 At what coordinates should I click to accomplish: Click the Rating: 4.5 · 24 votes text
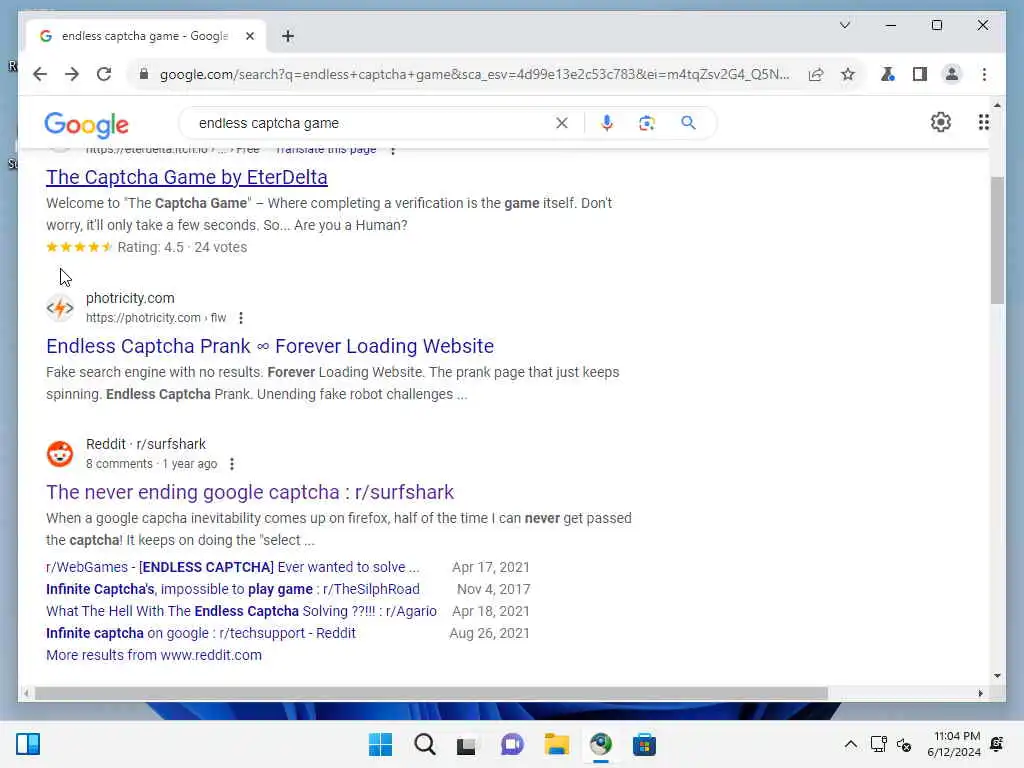click(182, 248)
